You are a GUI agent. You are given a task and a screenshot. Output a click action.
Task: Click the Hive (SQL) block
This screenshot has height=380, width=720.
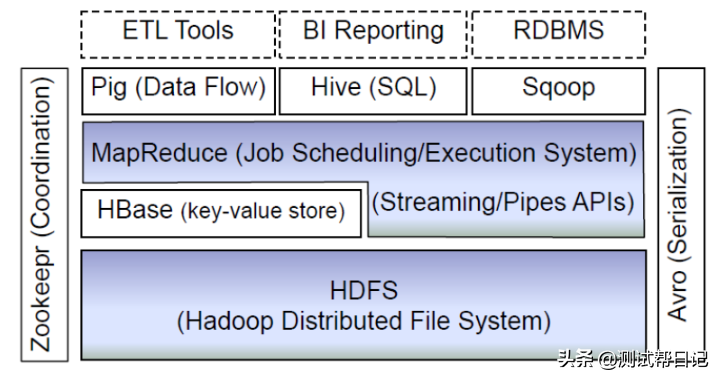[x=373, y=91]
